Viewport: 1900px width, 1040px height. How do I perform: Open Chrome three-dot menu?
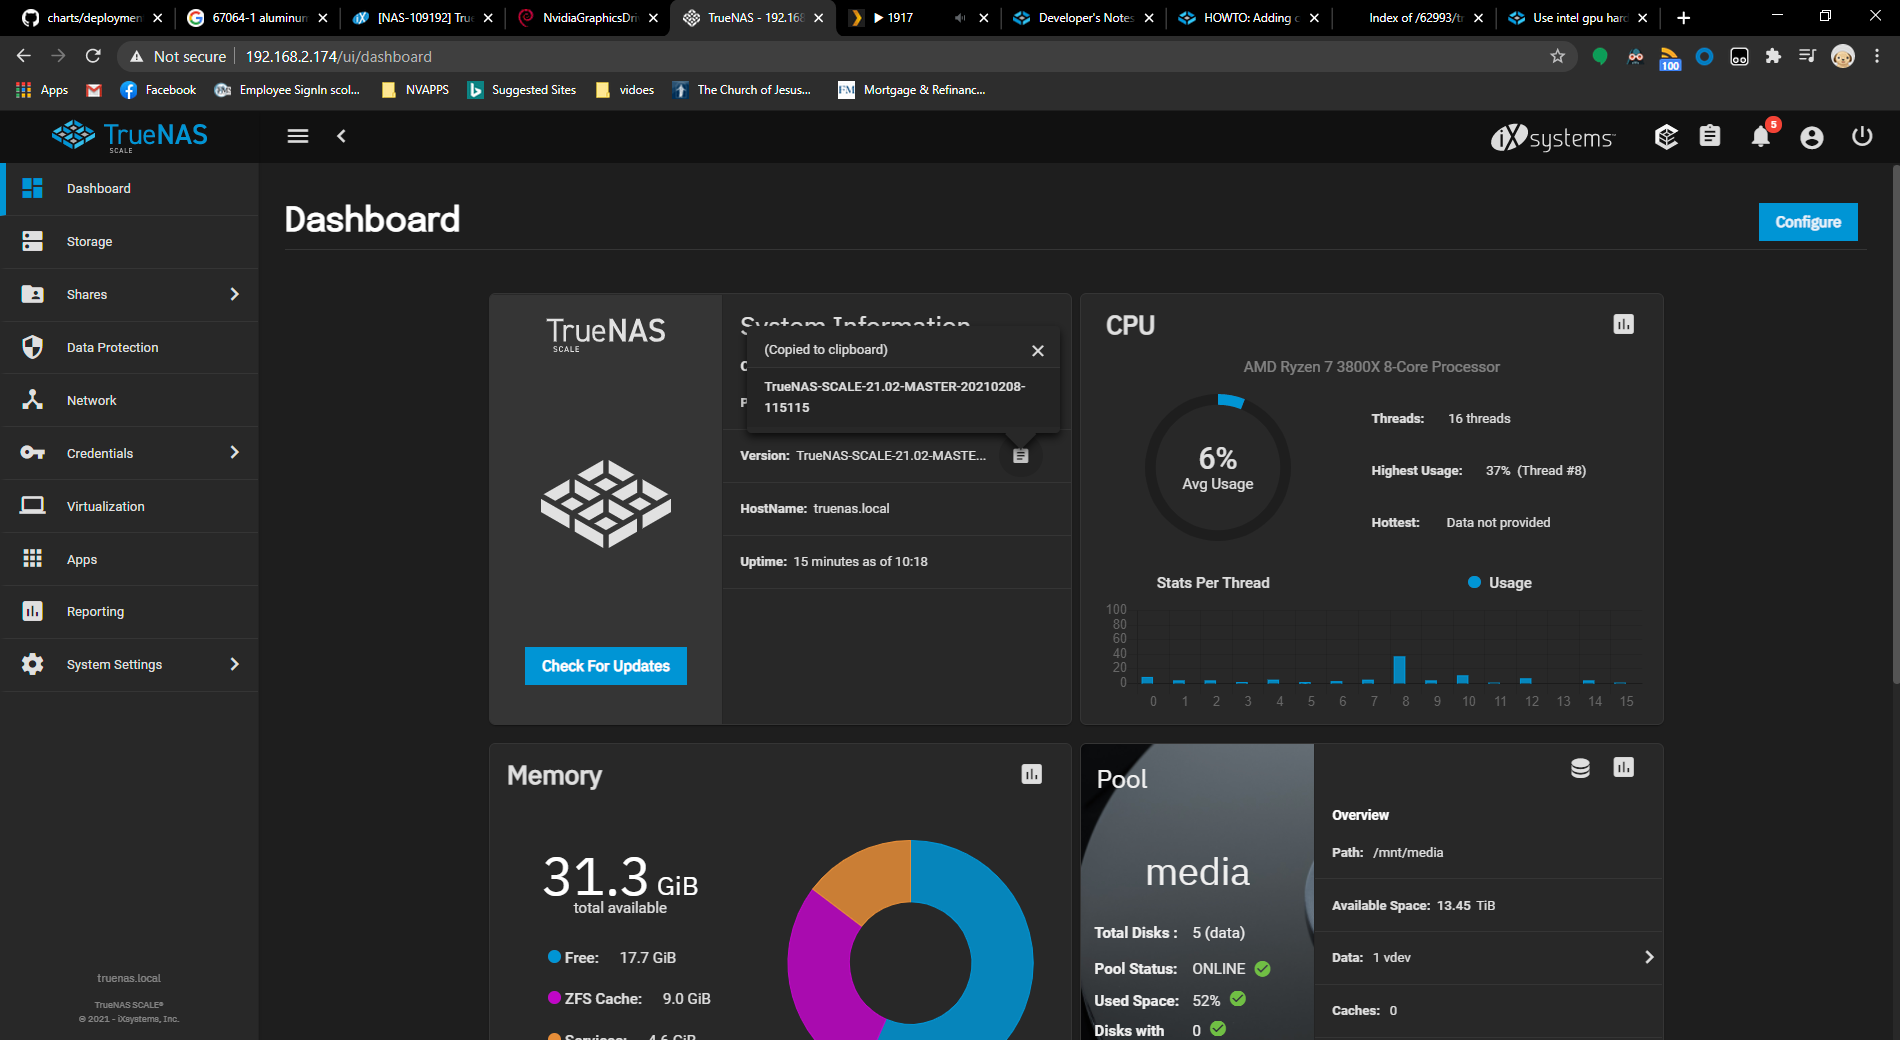click(x=1877, y=57)
